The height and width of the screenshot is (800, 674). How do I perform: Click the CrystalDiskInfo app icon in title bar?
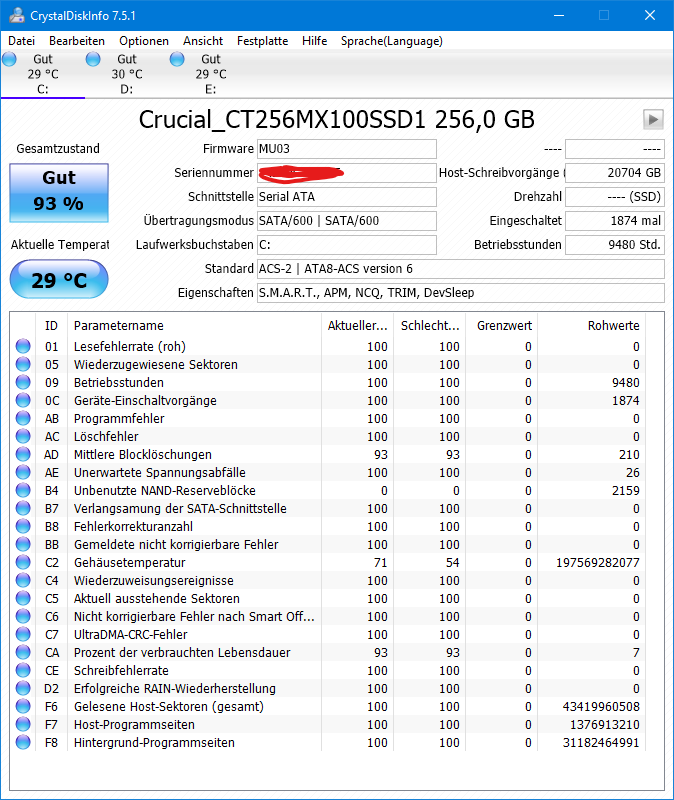pos(16,15)
